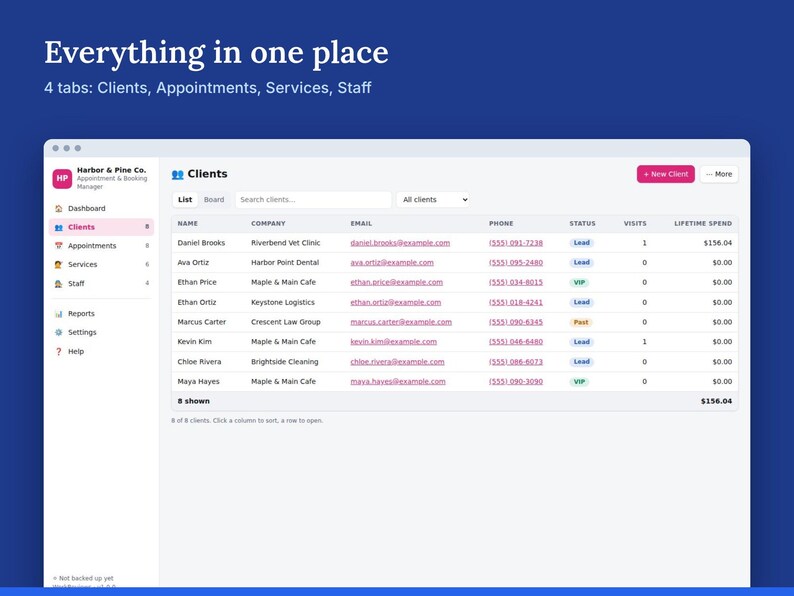This screenshot has height=596, width=794.
Task: Select the Ethan Price name cell
Action: pyautogui.click(x=197, y=283)
